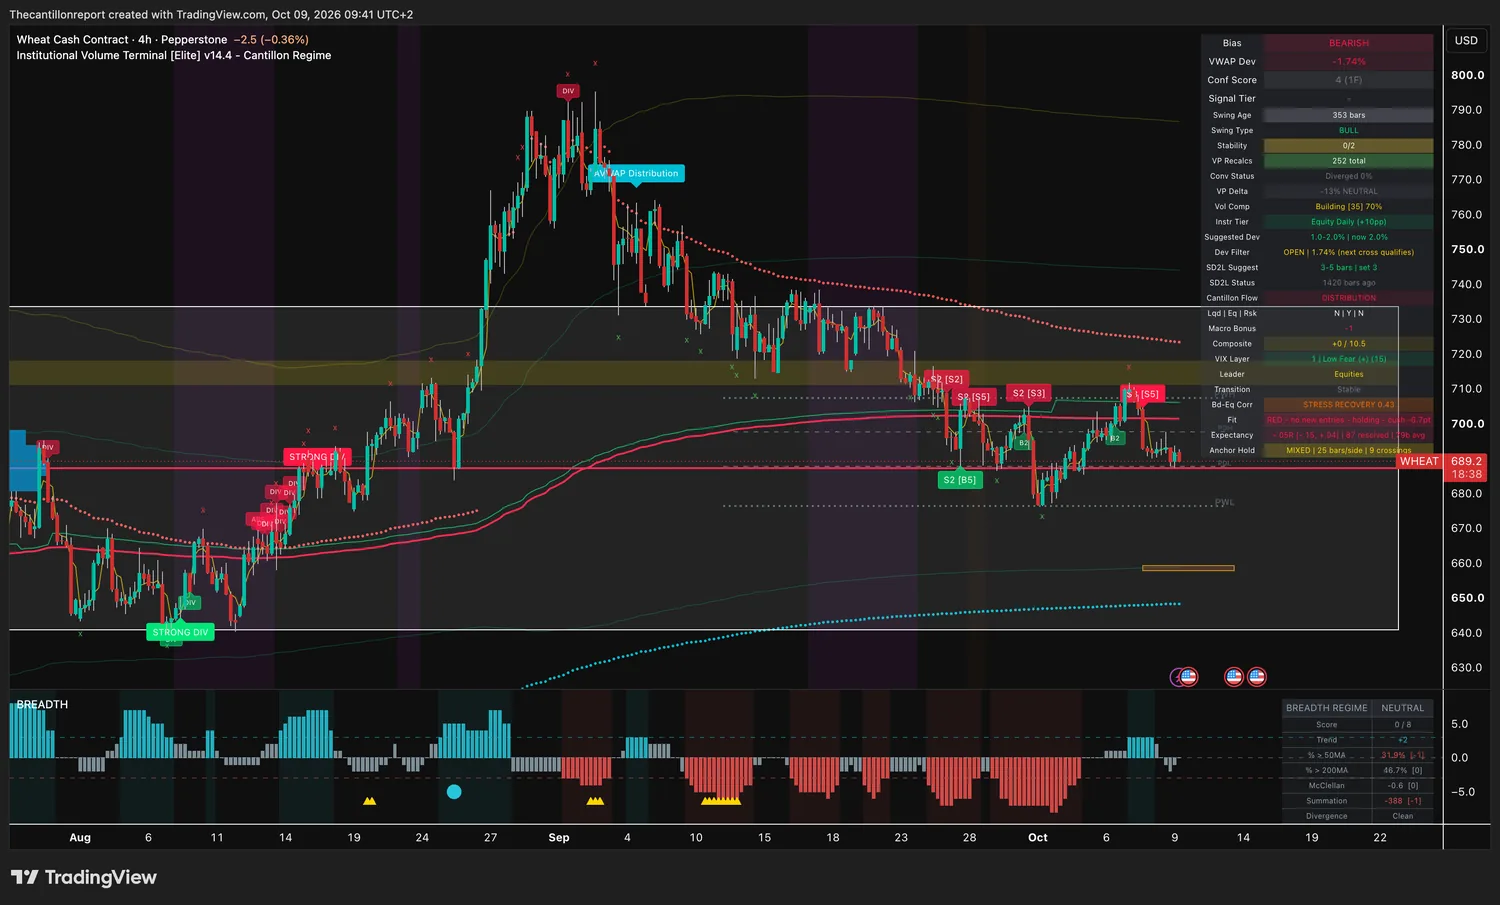Click the Swing Type value BULL

pyautogui.click(x=1349, y=131)
